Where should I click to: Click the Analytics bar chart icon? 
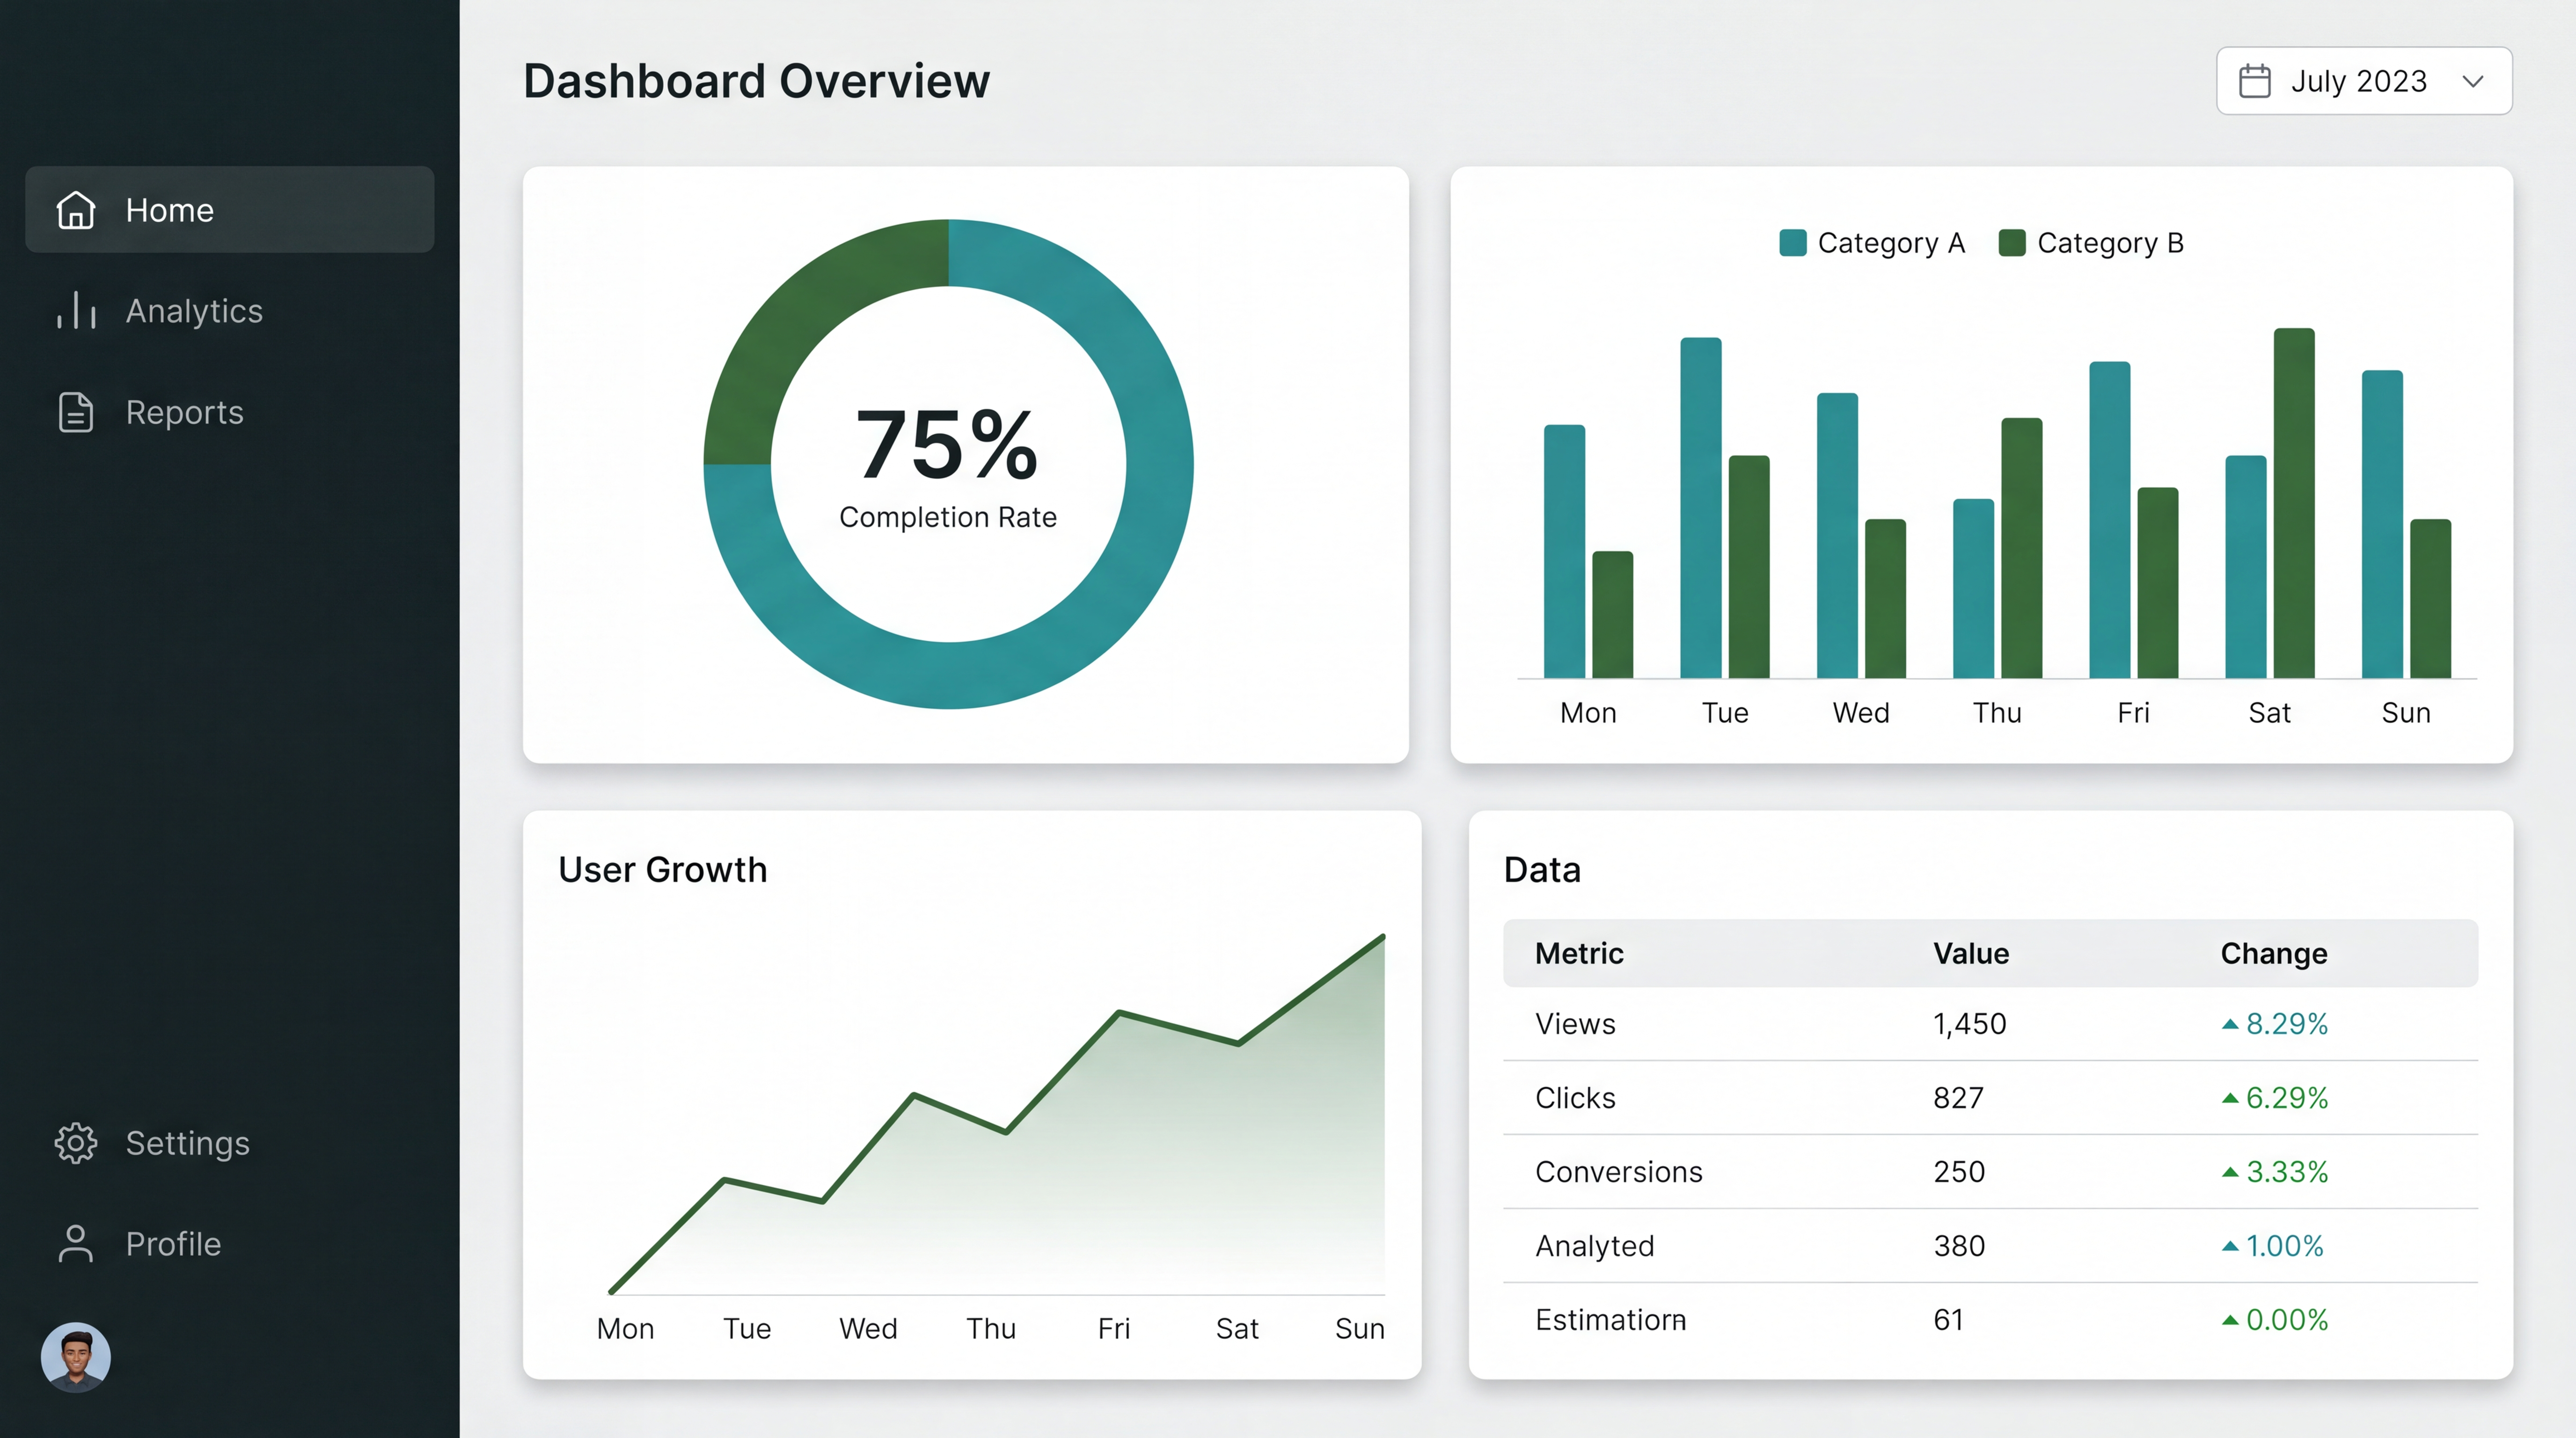76,311
